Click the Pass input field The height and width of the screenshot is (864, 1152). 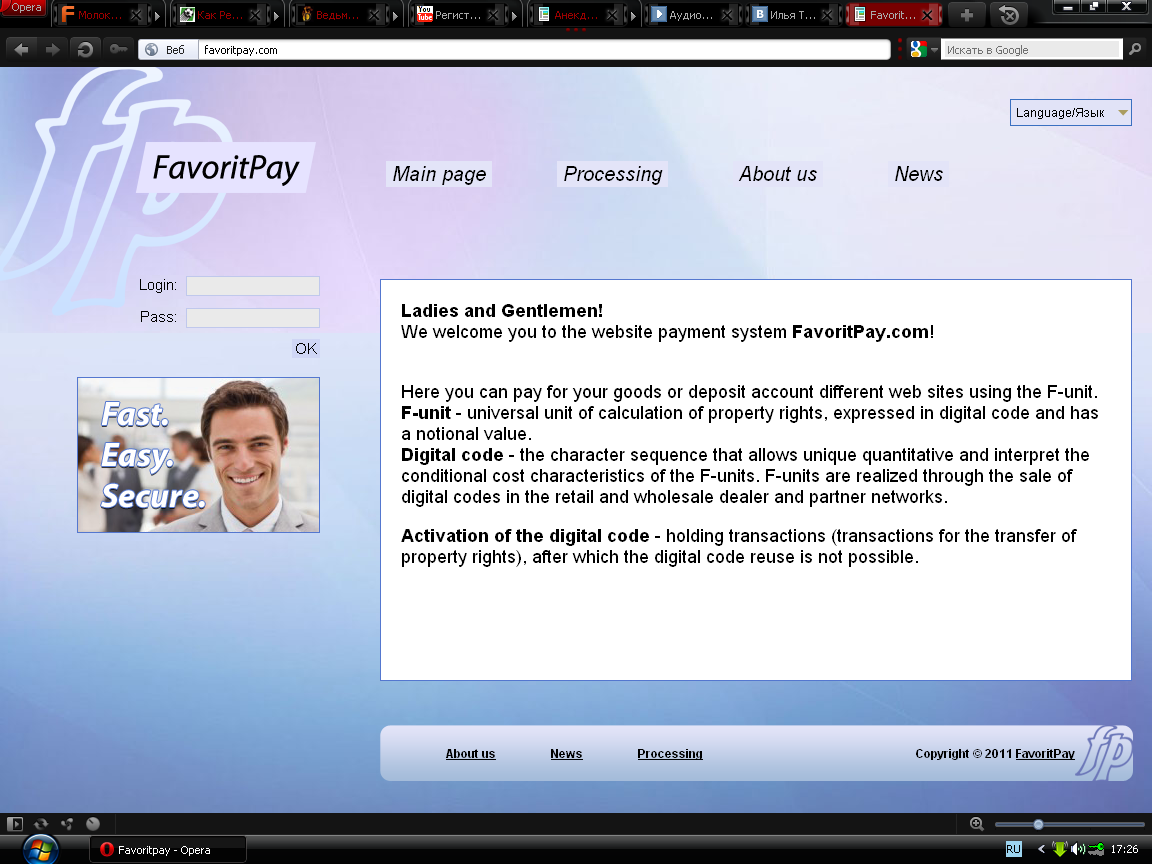253,317
